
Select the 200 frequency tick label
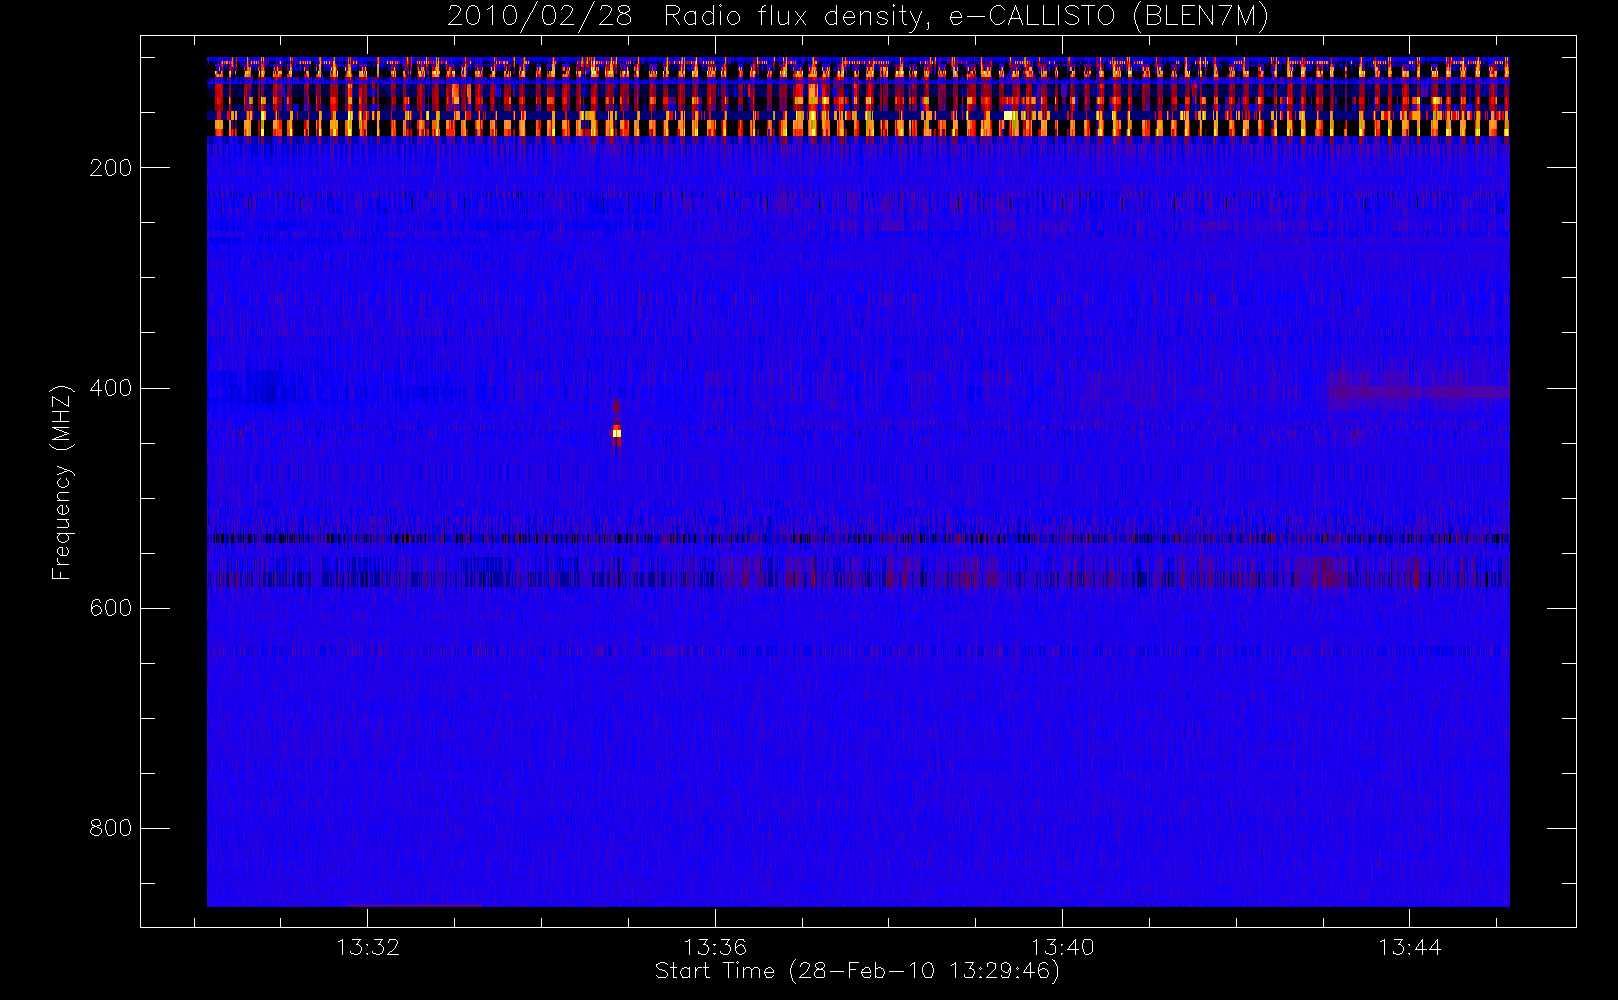click(x=110, y=168)
